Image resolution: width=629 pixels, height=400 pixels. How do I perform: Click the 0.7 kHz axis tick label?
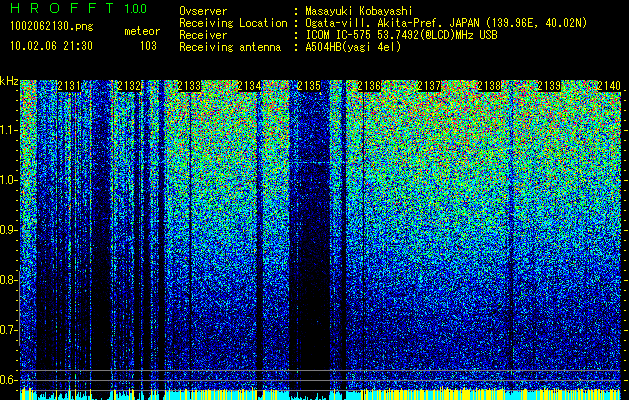[x=9, y=330]
